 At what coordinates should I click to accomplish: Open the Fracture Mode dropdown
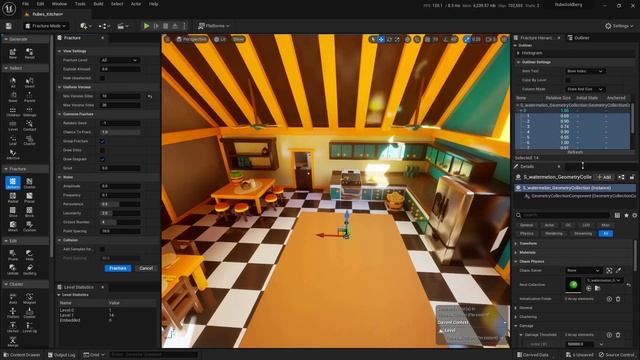46,26
